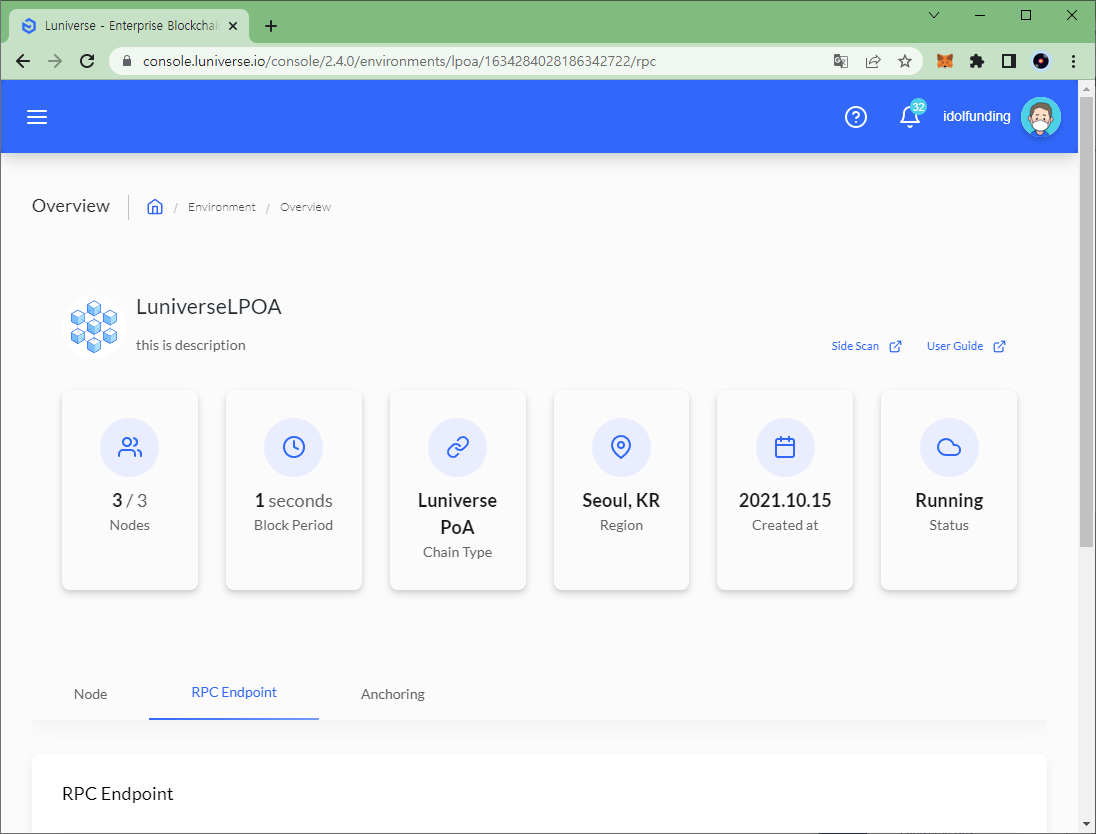Close the Luniverse browser tab

point(233,26)
